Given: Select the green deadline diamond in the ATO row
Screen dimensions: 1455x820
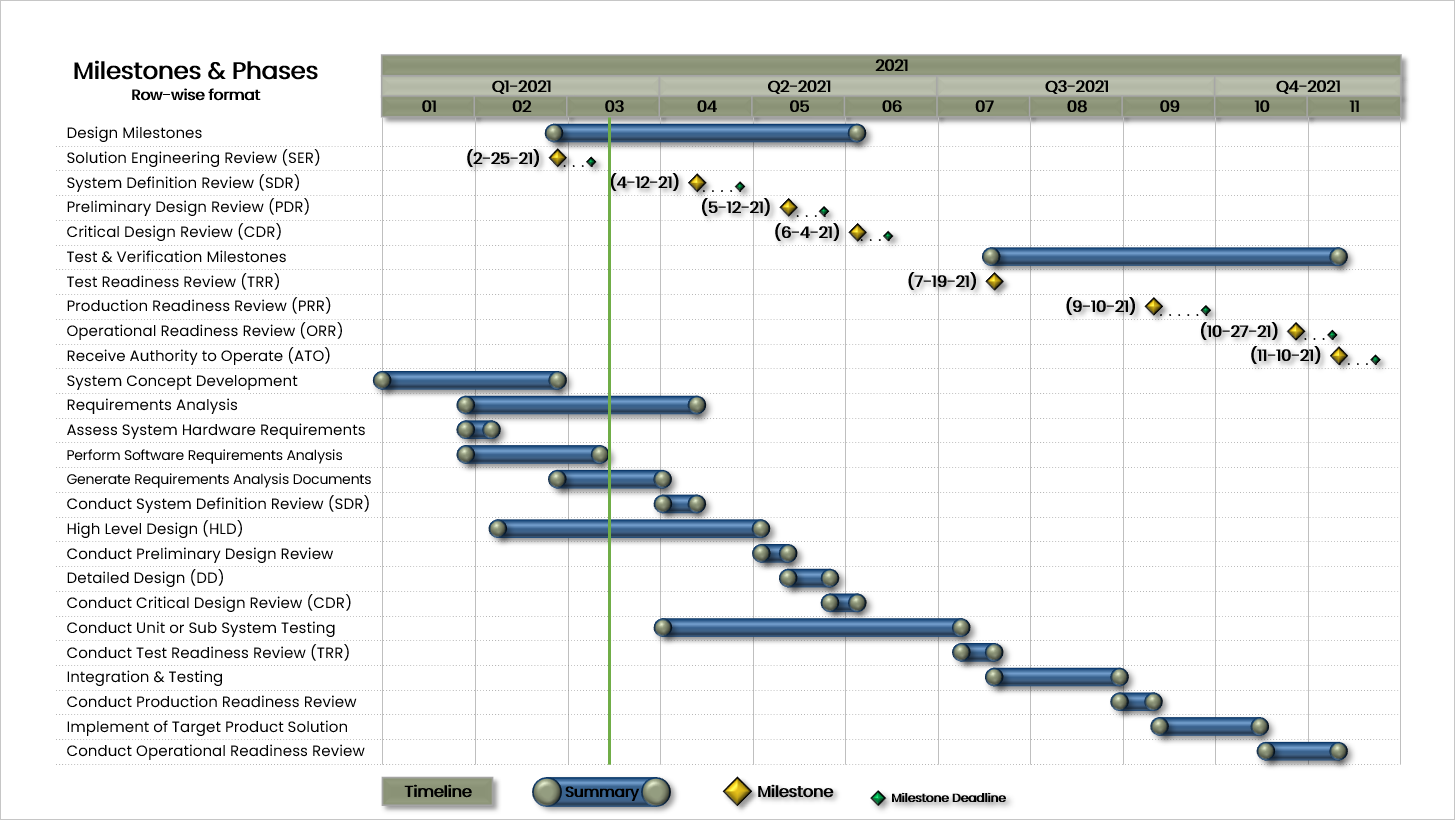Looking at the screenshot, I should (x=1375, y=360).
